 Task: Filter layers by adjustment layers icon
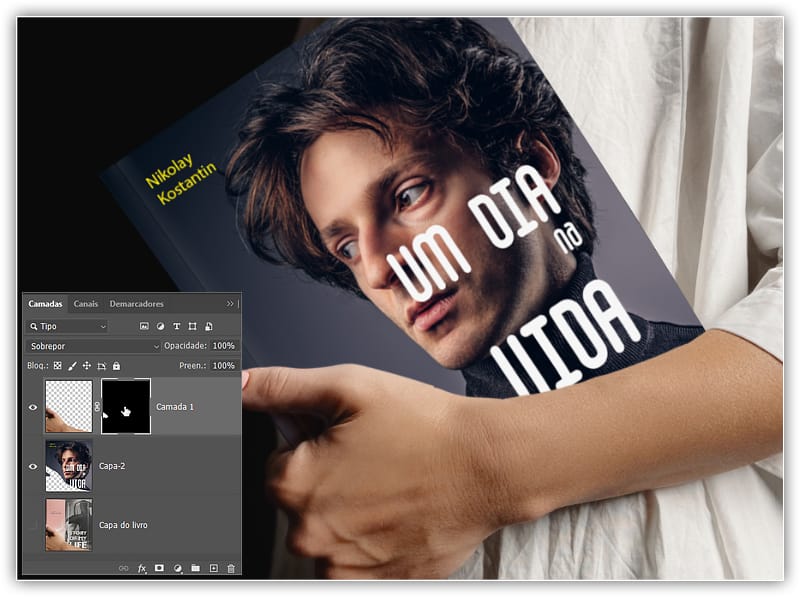[160, 326]
